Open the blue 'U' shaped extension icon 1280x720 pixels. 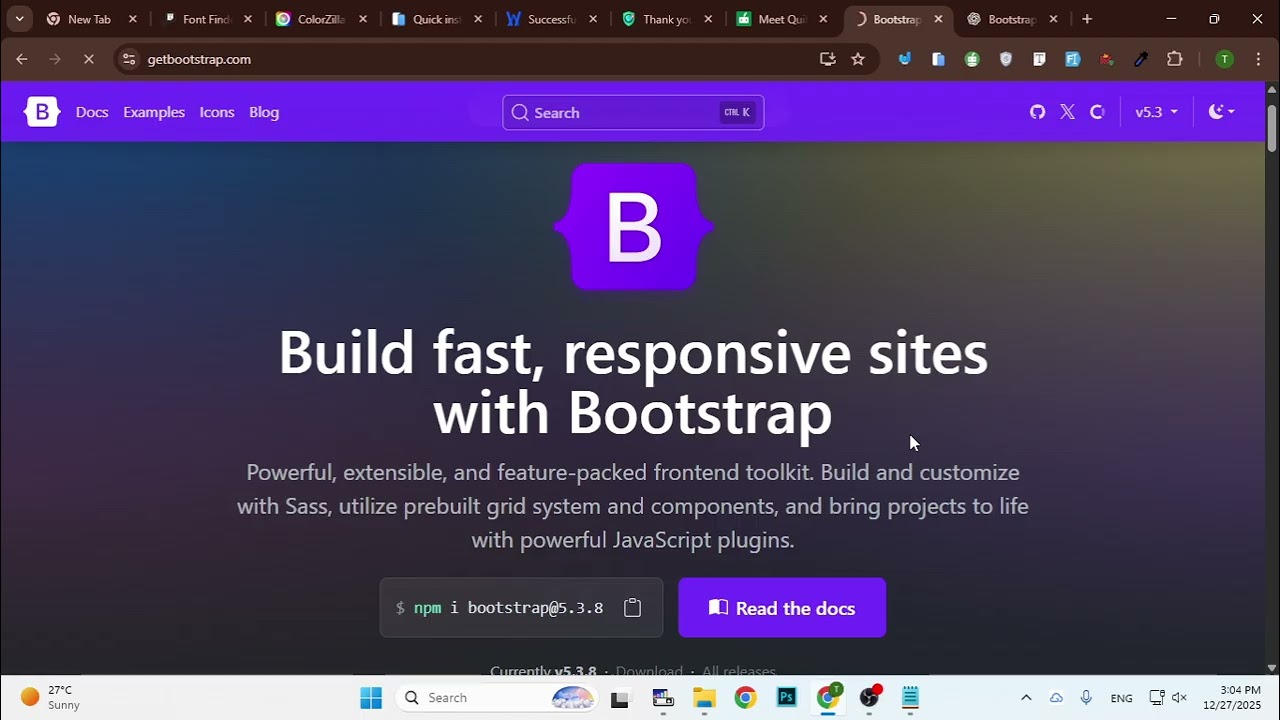point(905,59)
